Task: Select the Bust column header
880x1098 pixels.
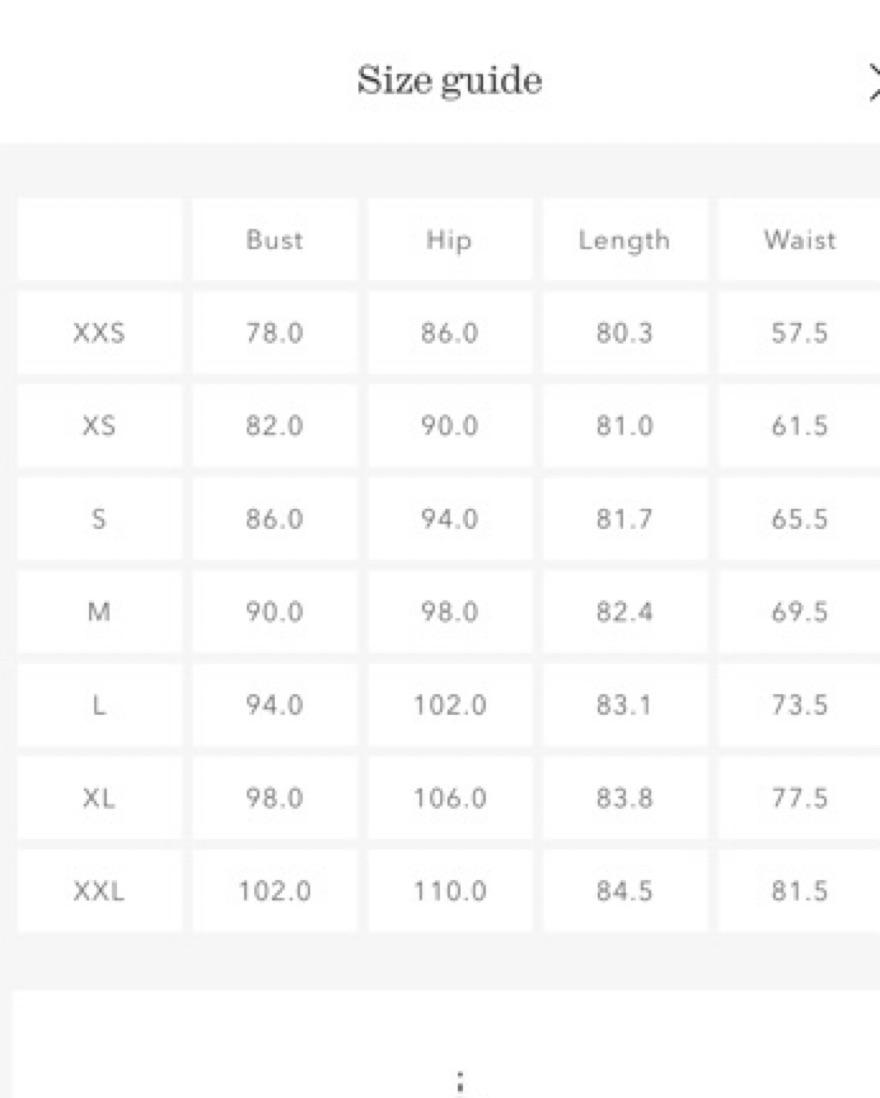Action: pos(274,240)
